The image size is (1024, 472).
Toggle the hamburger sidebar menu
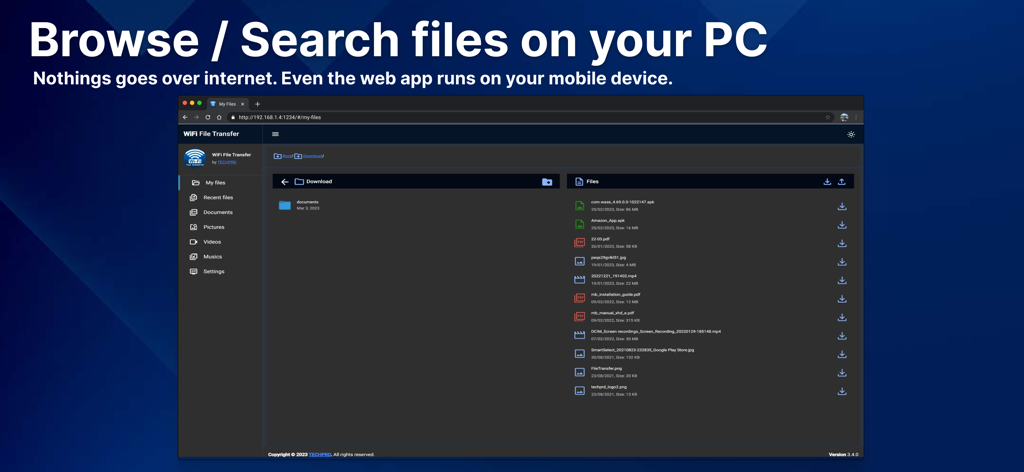(275, 134)
